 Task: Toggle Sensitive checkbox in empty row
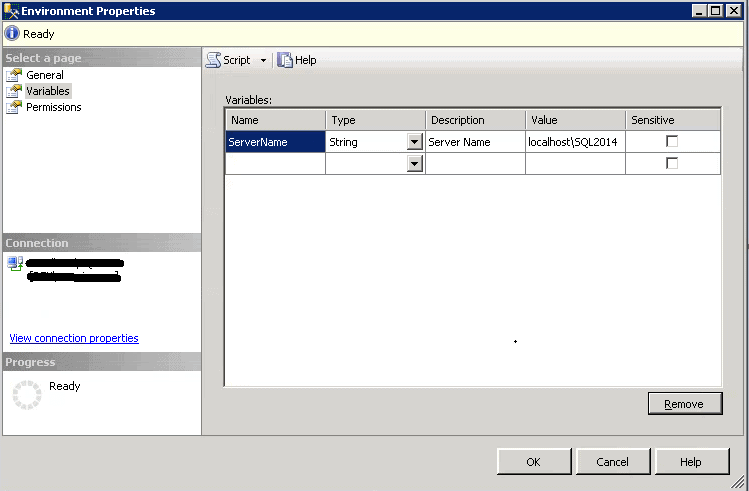tap(672, 163)
